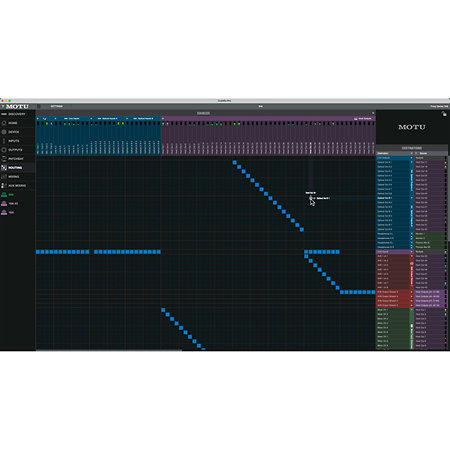Toggle blue routing square at Optical Out A 1 row
This screenshot has width=450, height=450.
[x=235, y=163]
